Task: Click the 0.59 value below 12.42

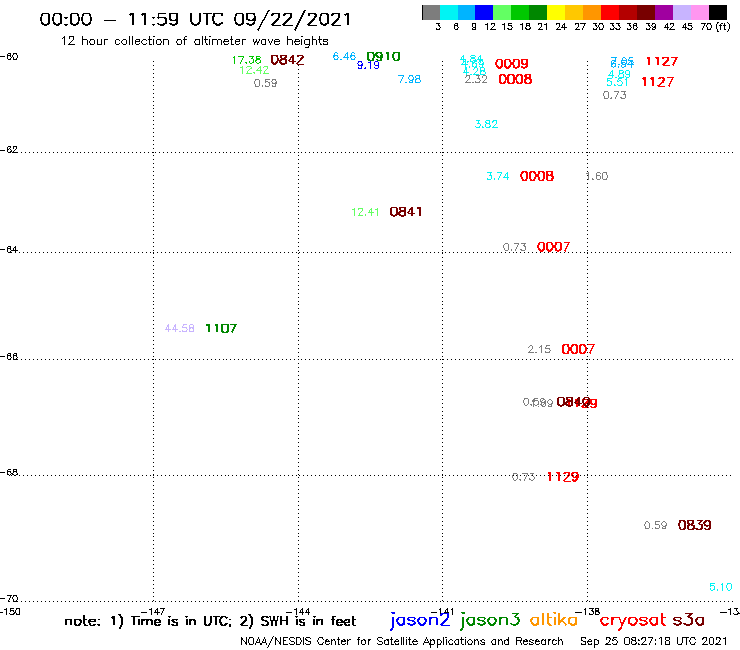Action: 265,84
